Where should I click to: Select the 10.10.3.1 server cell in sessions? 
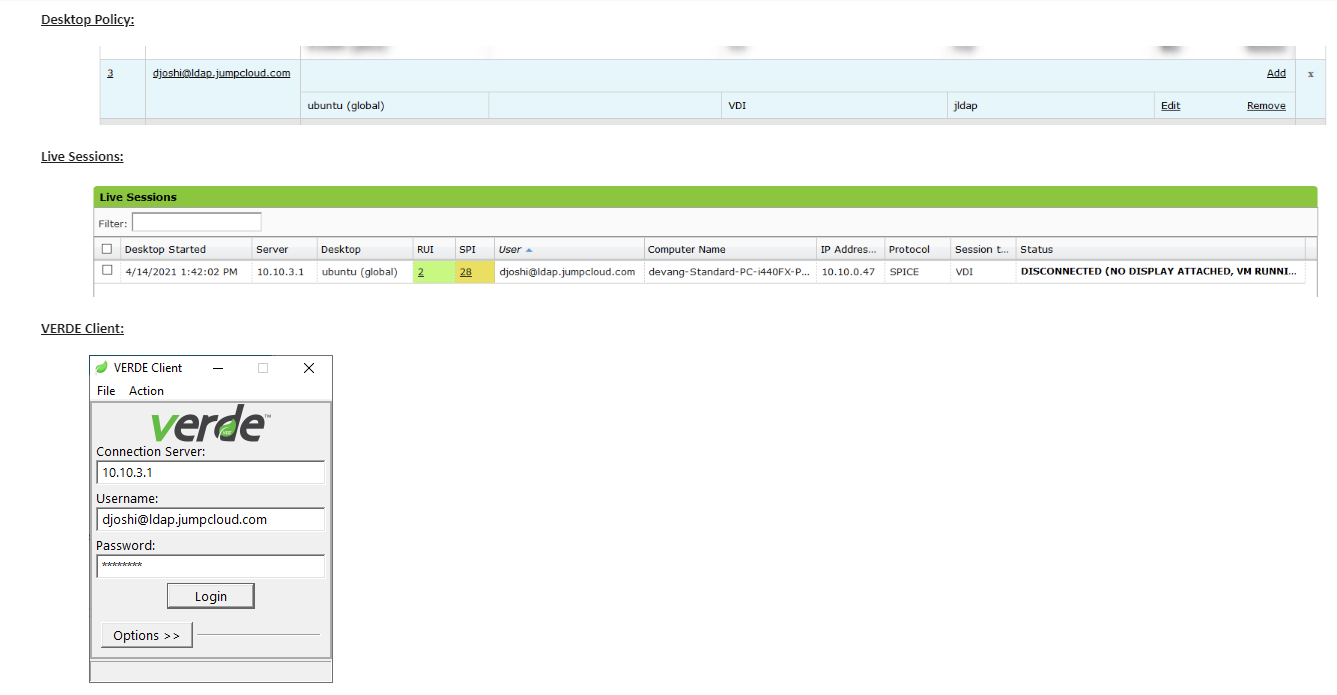coord(284,272)
